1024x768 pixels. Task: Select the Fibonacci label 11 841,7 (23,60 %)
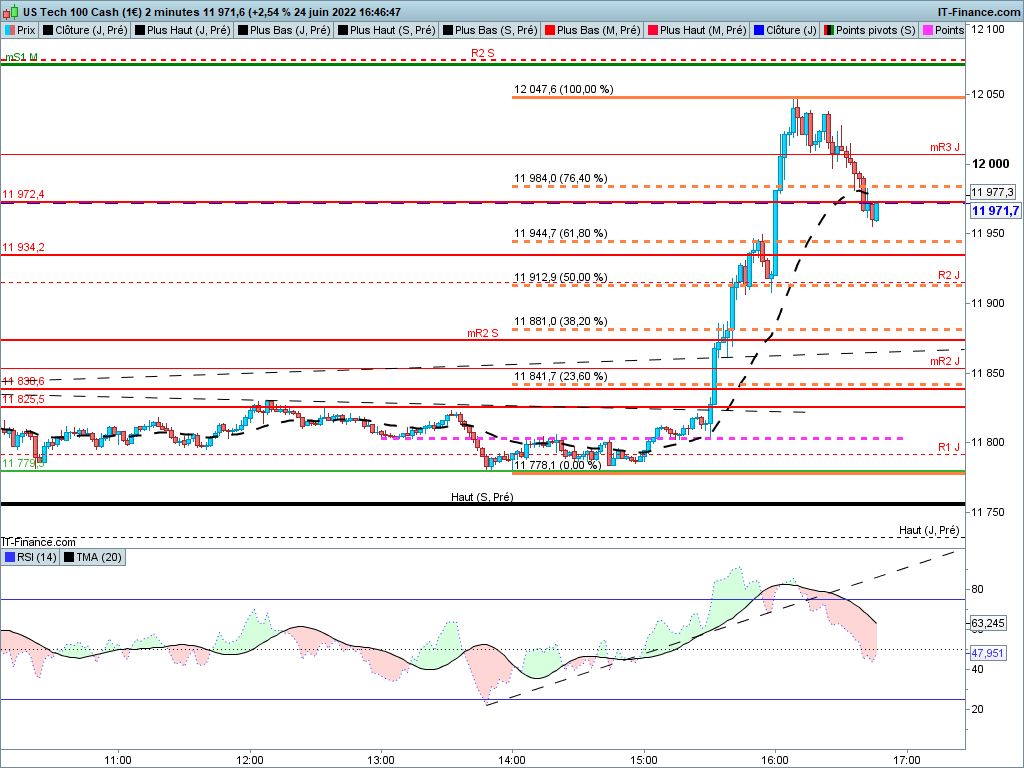560,376
